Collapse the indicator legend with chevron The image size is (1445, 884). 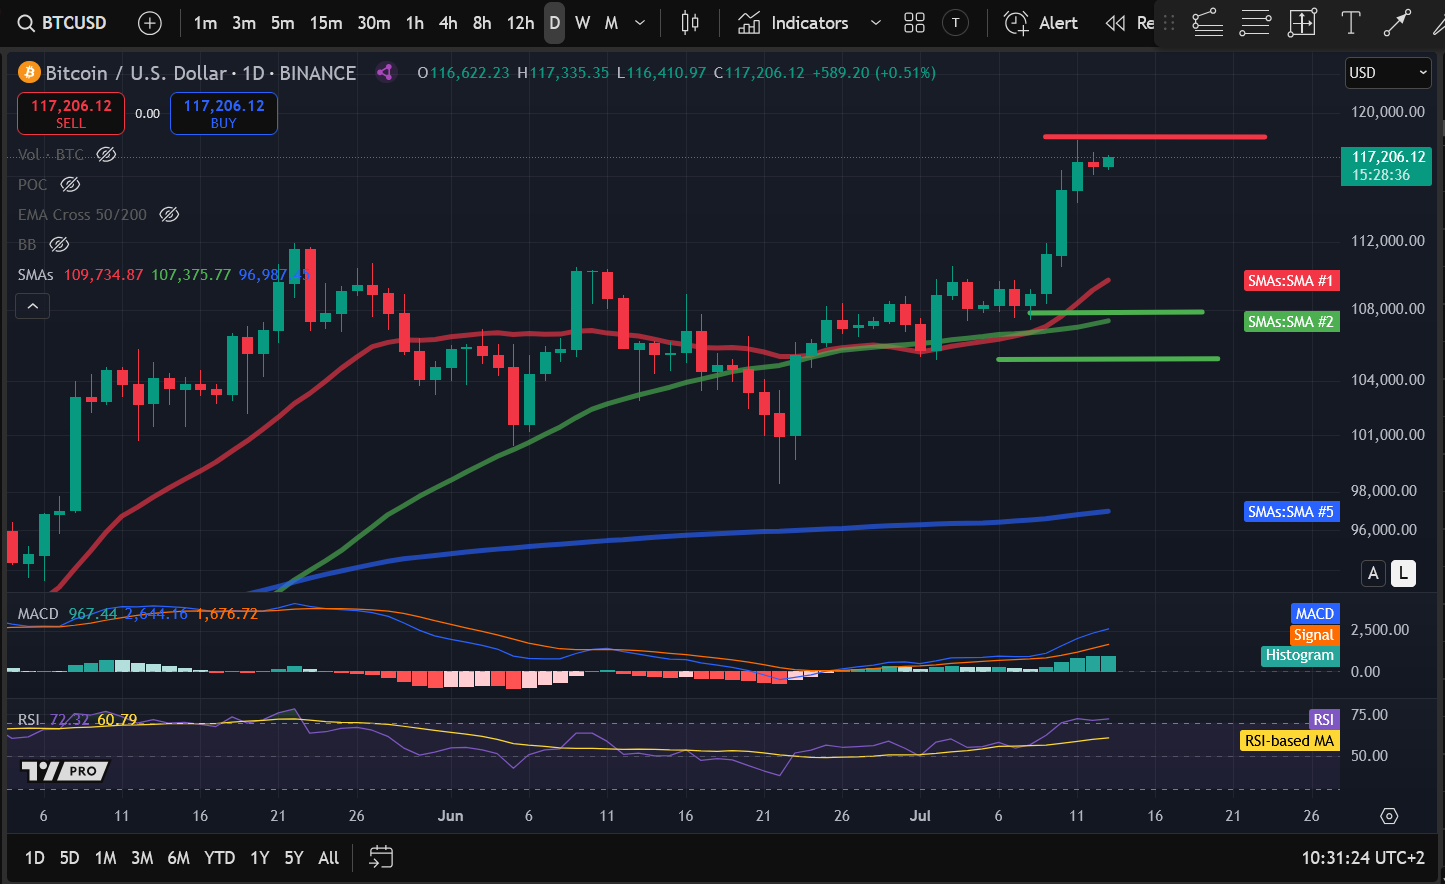pos(32,306)
